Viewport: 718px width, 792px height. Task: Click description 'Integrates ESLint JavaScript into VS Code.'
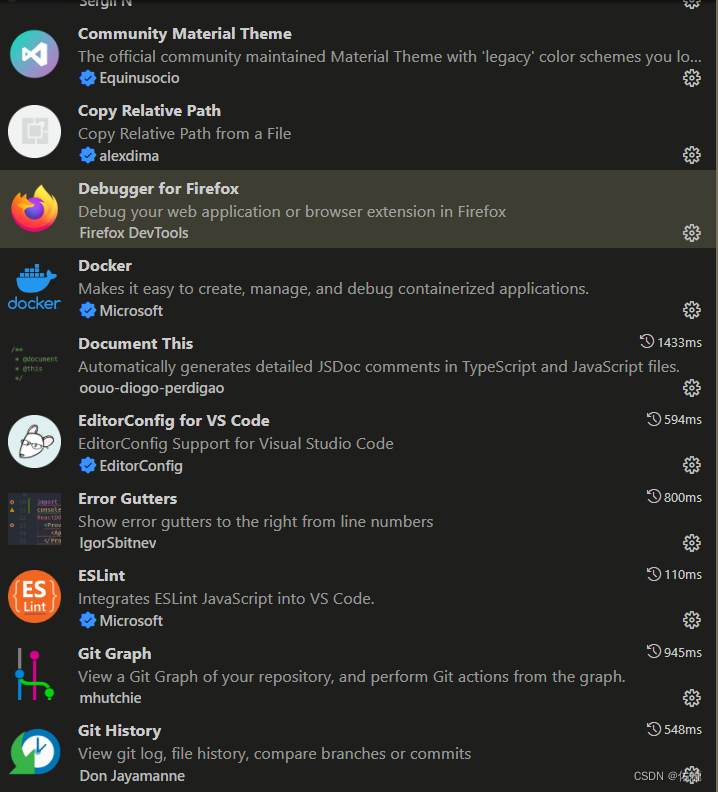(x=226, y=599)
